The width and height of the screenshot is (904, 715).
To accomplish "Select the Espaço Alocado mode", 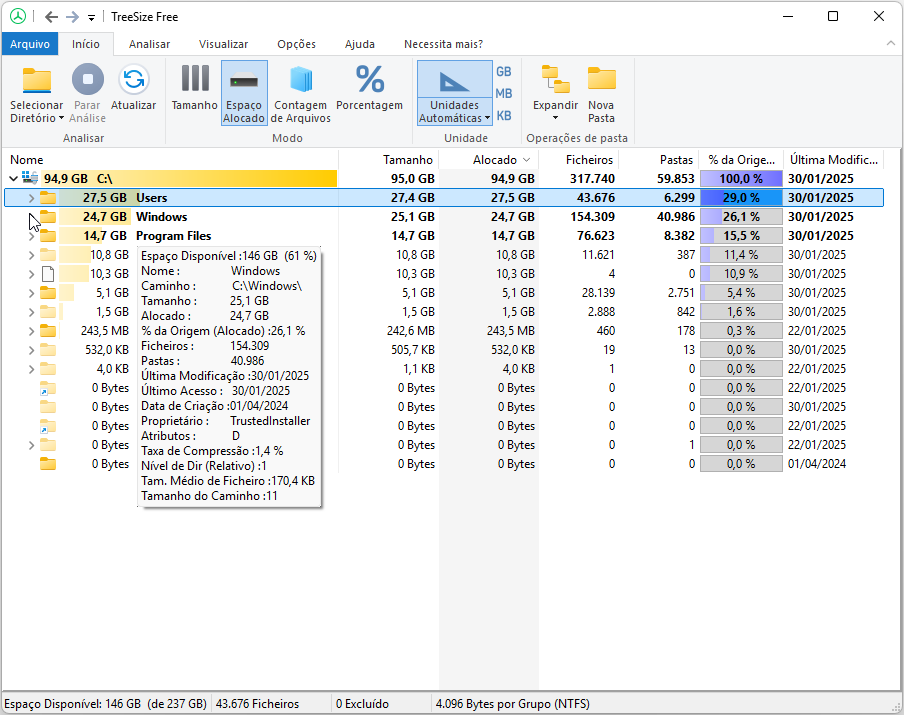I will [244, 92].
